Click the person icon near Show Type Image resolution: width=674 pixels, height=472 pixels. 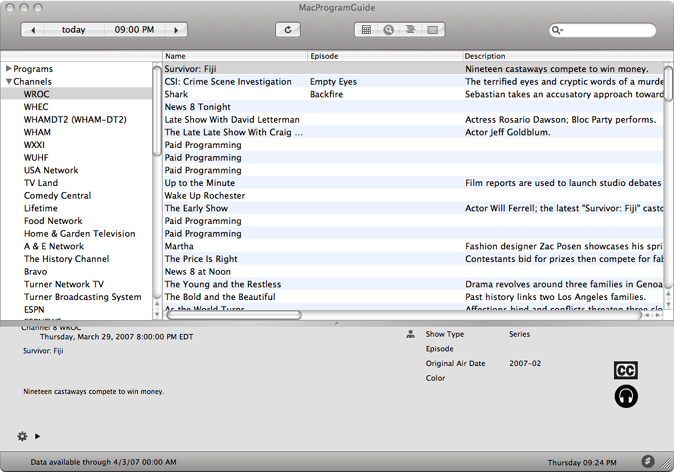pyautogui.click(x=411, y=334)
